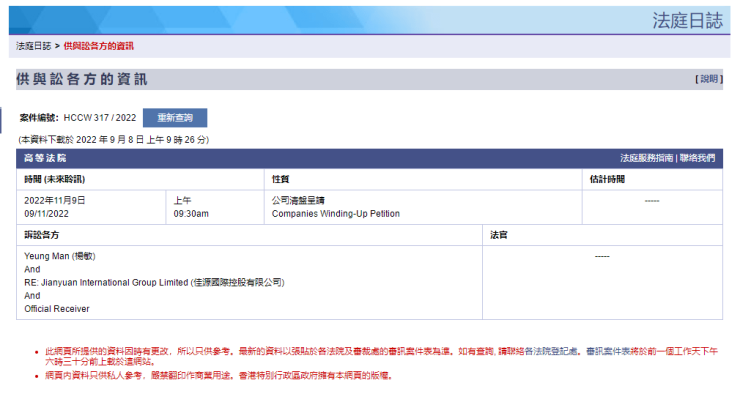Click the 供與訟各方的資訊 page heading
Screen dimensions: 740x402
coord(82,79)
